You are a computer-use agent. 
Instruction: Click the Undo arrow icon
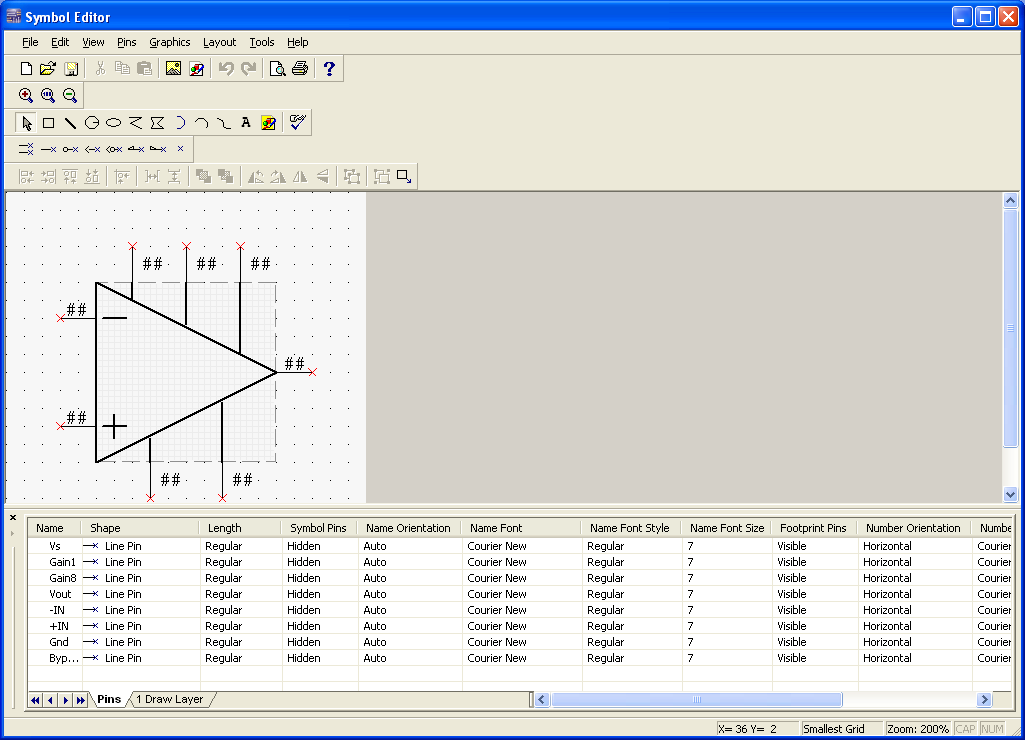coord(226,69)
